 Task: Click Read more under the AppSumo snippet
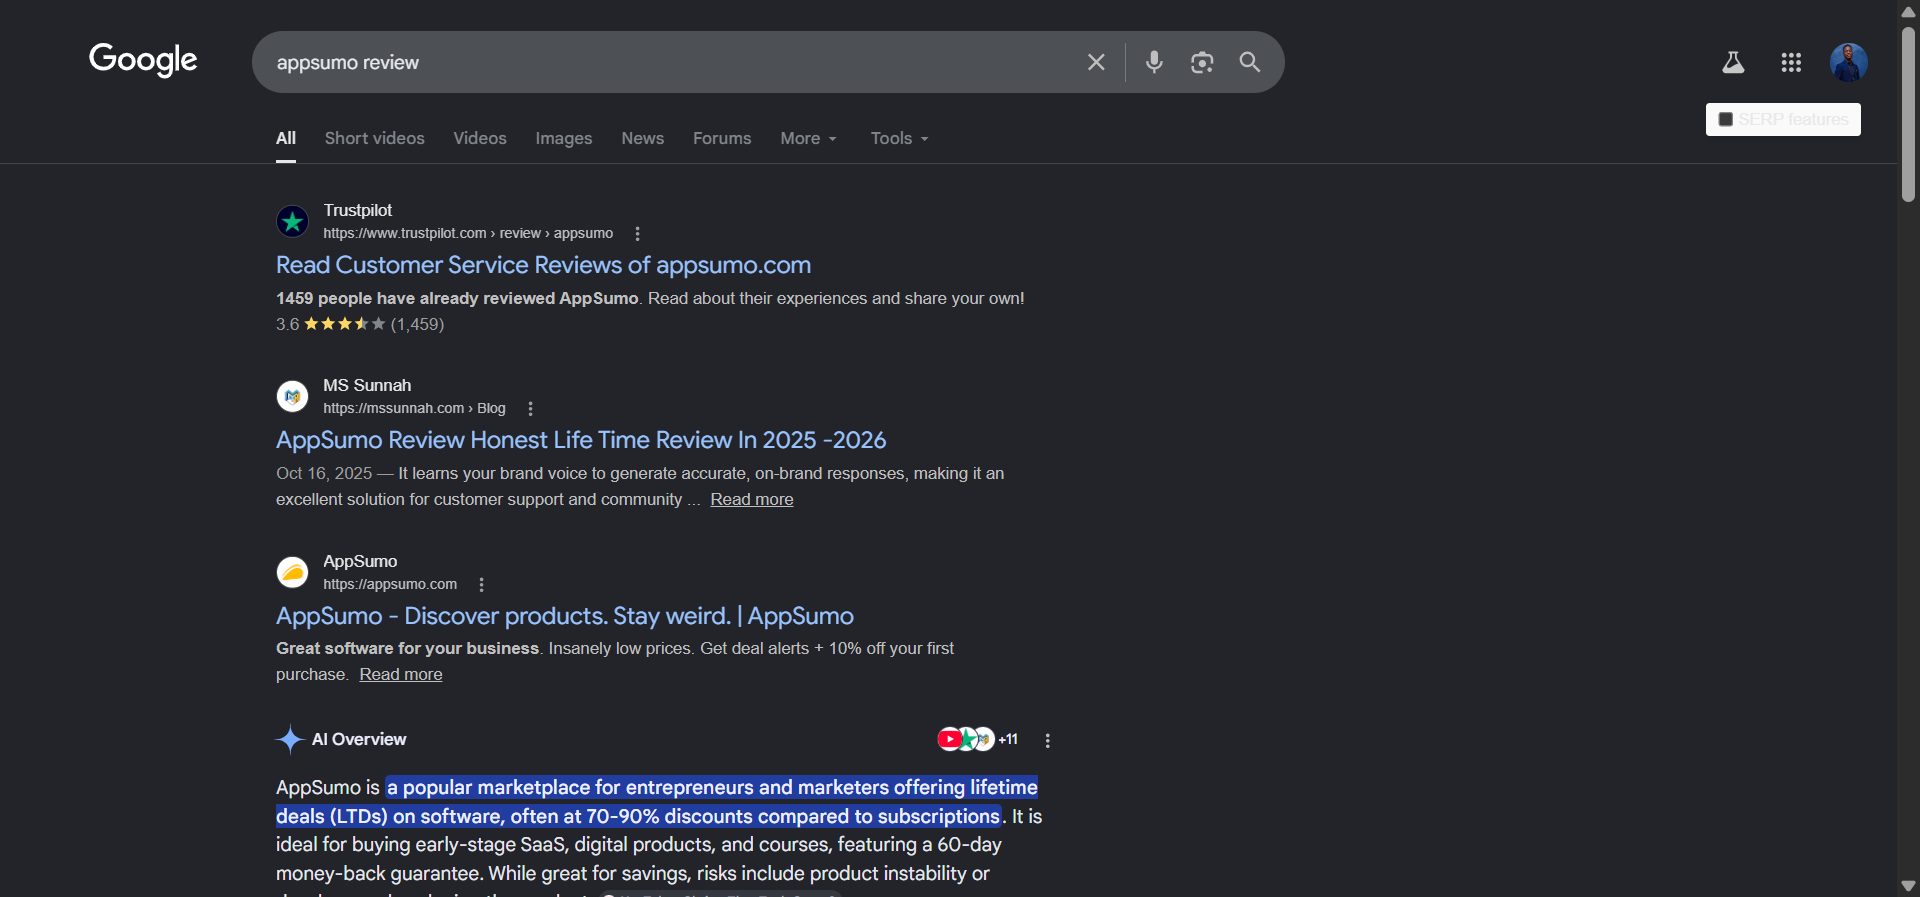tap(401, 674)
